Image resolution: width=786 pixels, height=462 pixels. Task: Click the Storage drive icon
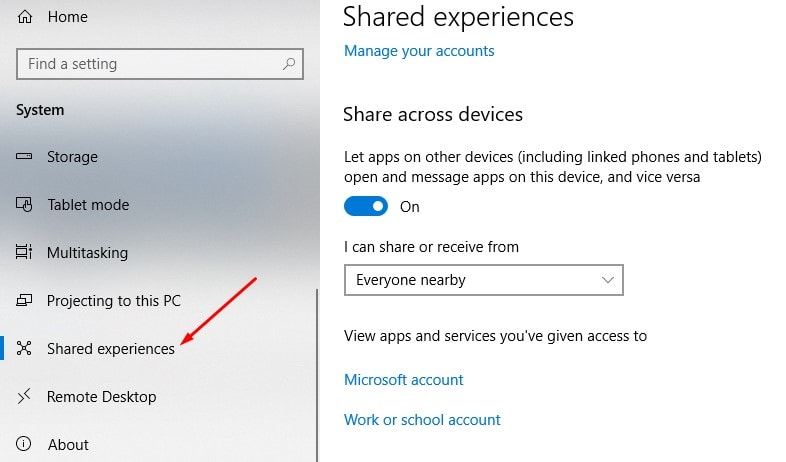click(x=24, y=156)
